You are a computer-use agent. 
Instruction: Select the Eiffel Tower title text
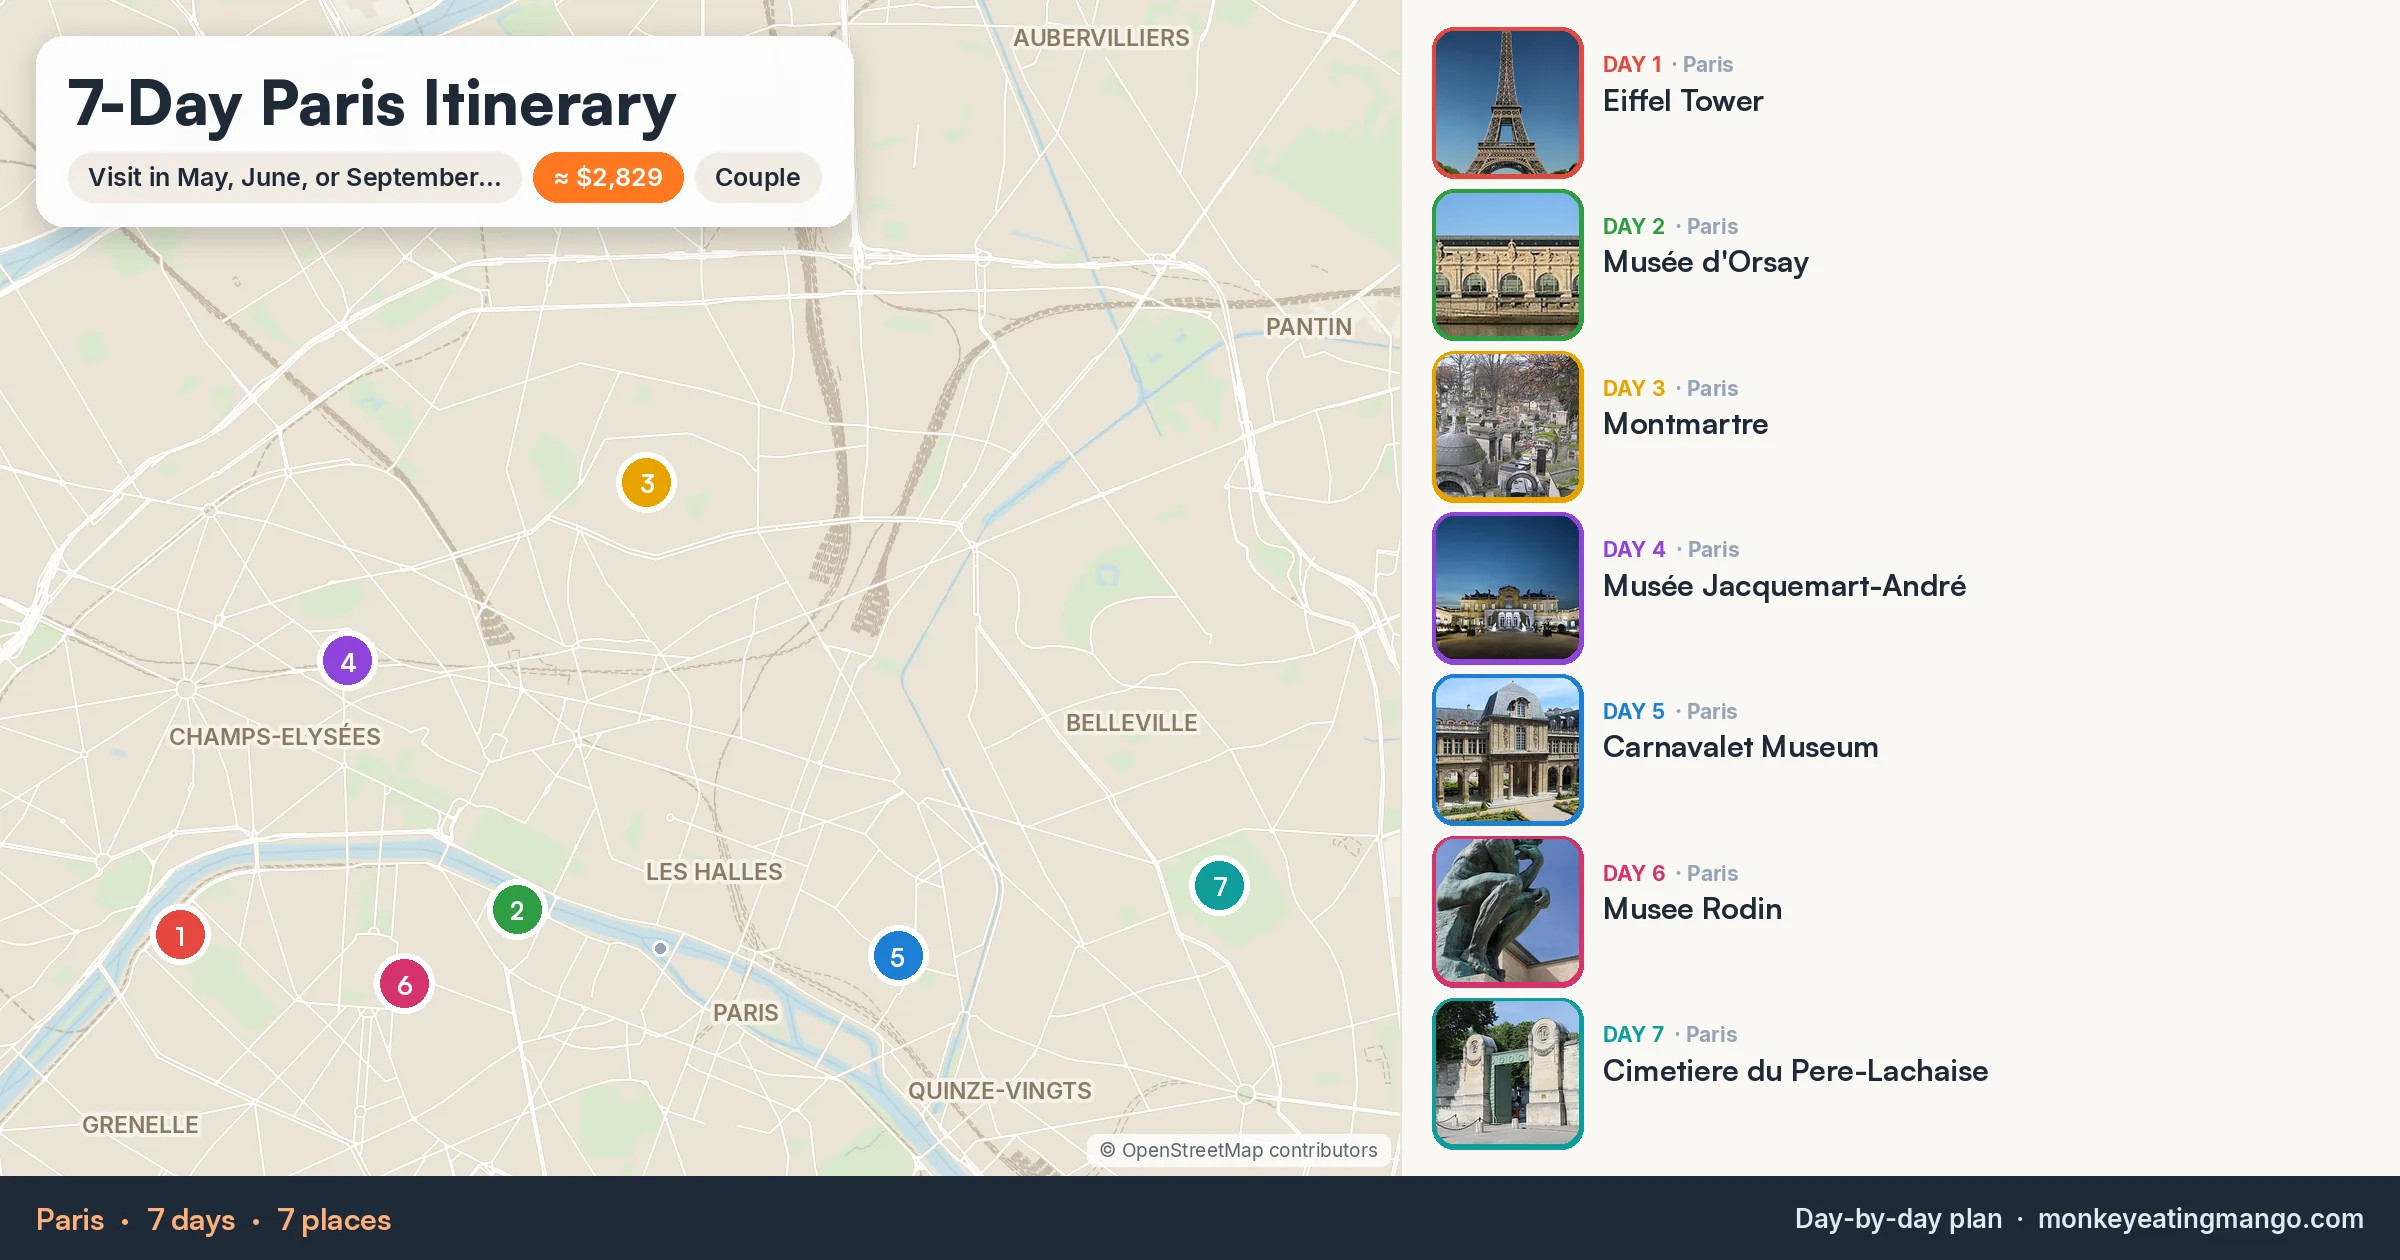(x=1683, y=101)
